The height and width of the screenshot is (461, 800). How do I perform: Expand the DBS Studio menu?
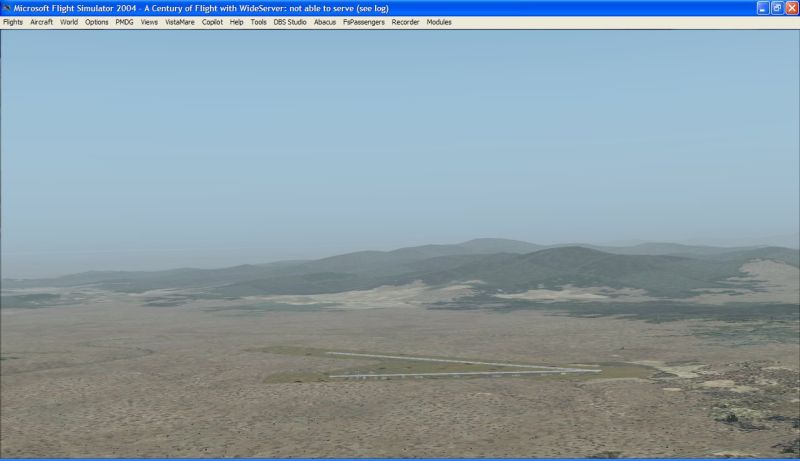tap(290, 22)
